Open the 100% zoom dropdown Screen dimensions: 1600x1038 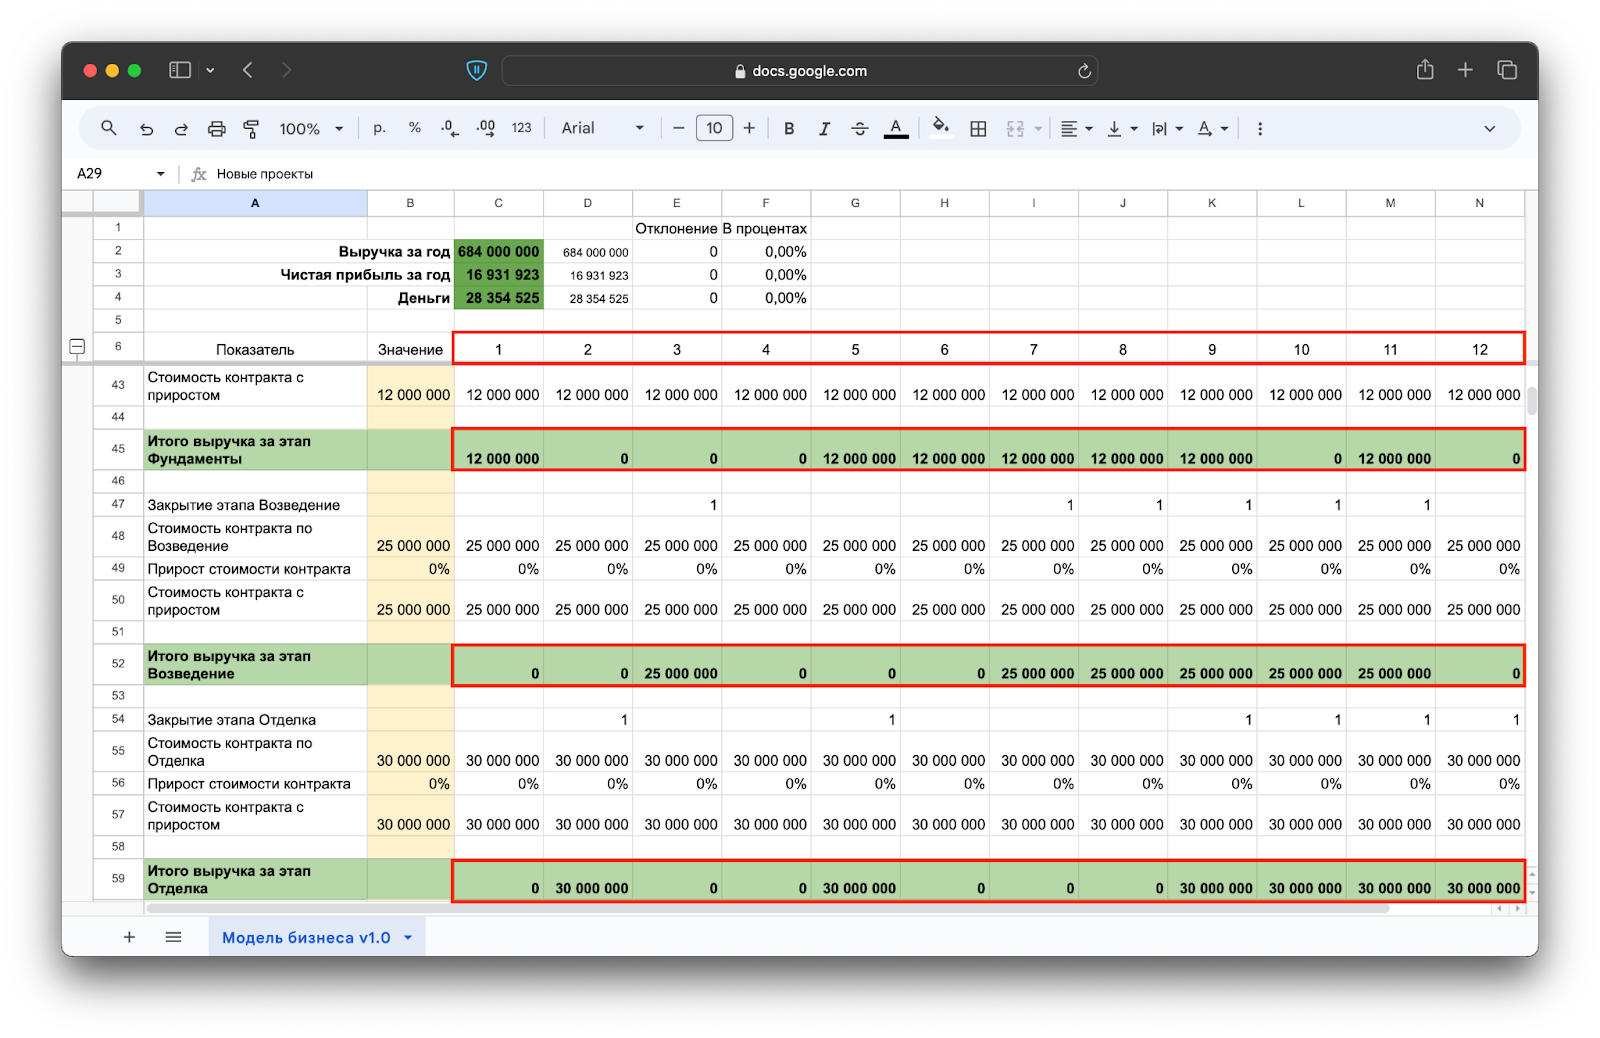[x=311, y=128]
